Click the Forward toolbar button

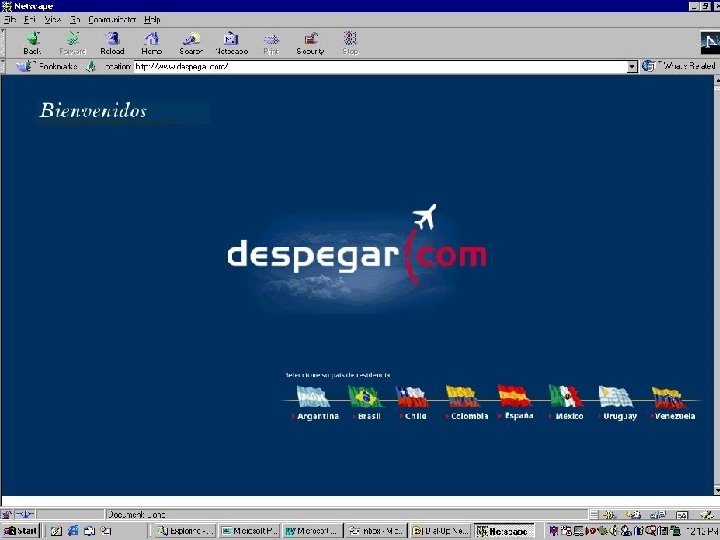tap(73, 43)
